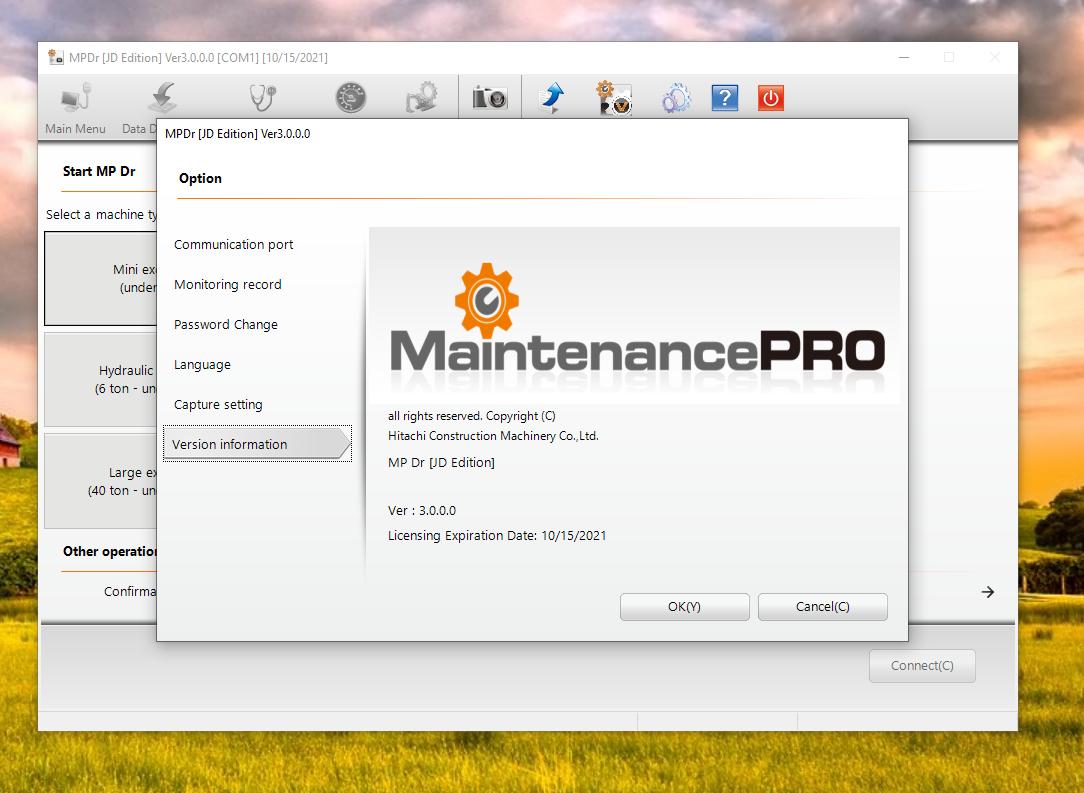The image size is (1084, 793).
Task: Select Version information option
Action: pyautogui.click(x=257, y=444)
